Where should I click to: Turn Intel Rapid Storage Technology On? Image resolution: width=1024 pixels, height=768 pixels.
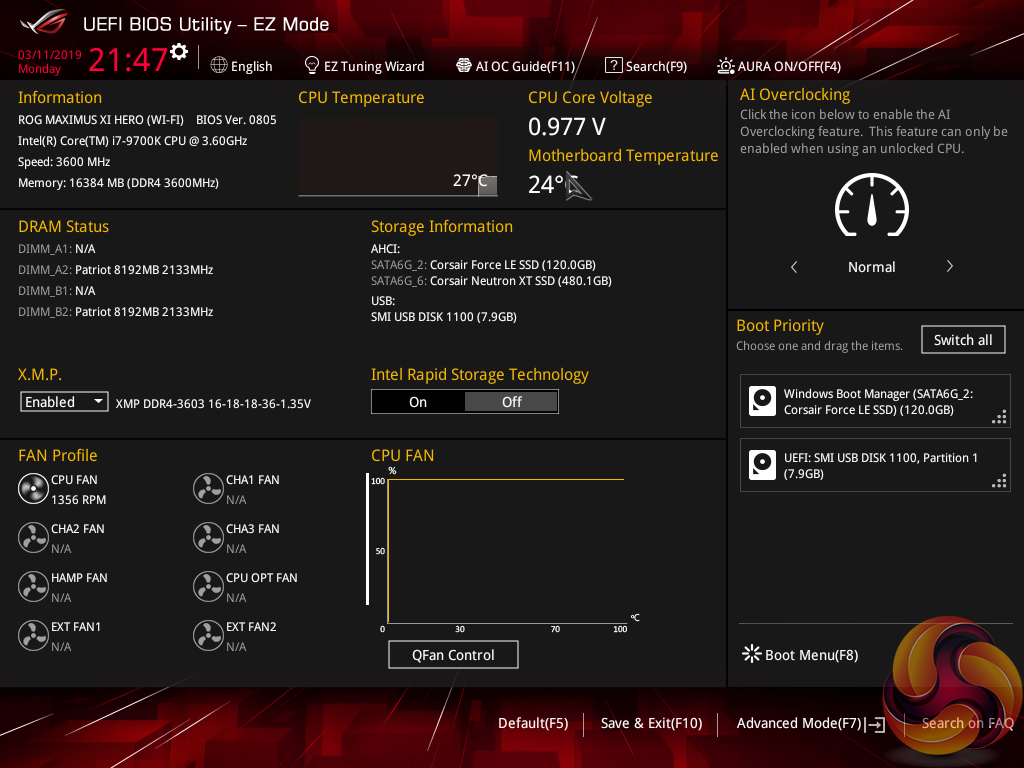[418, 402]
